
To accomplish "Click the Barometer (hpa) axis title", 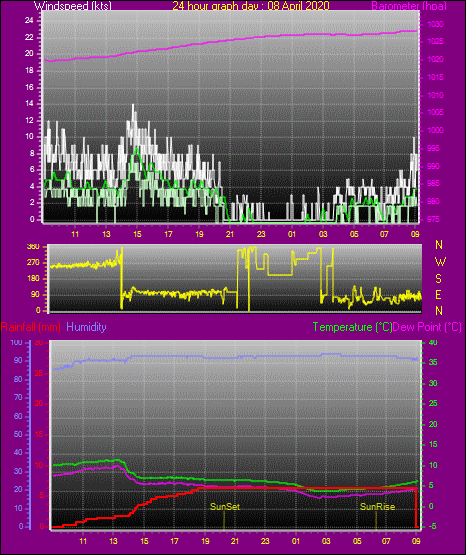I will click(x=409, y=6).
